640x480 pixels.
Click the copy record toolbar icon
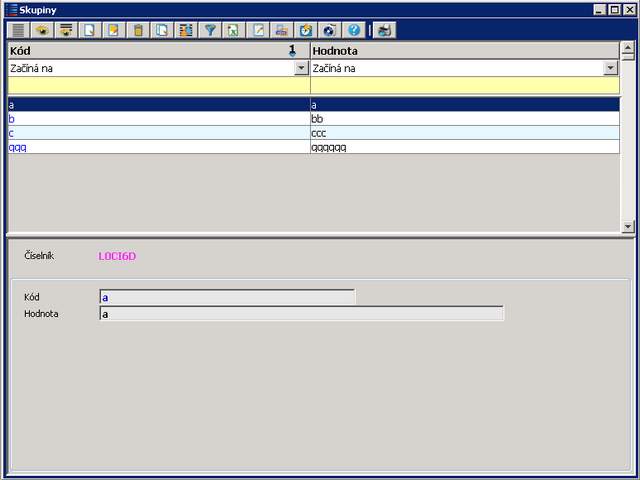[x=162, y=30]
